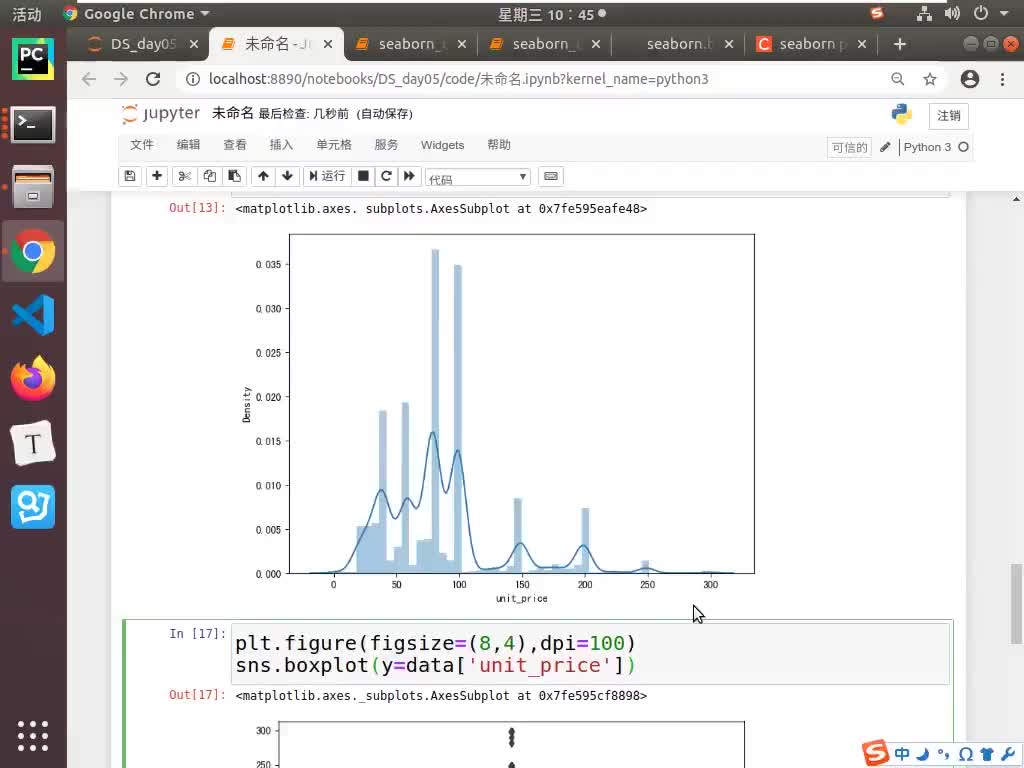Open Visual Studio Code from the dock

[33, 315]
